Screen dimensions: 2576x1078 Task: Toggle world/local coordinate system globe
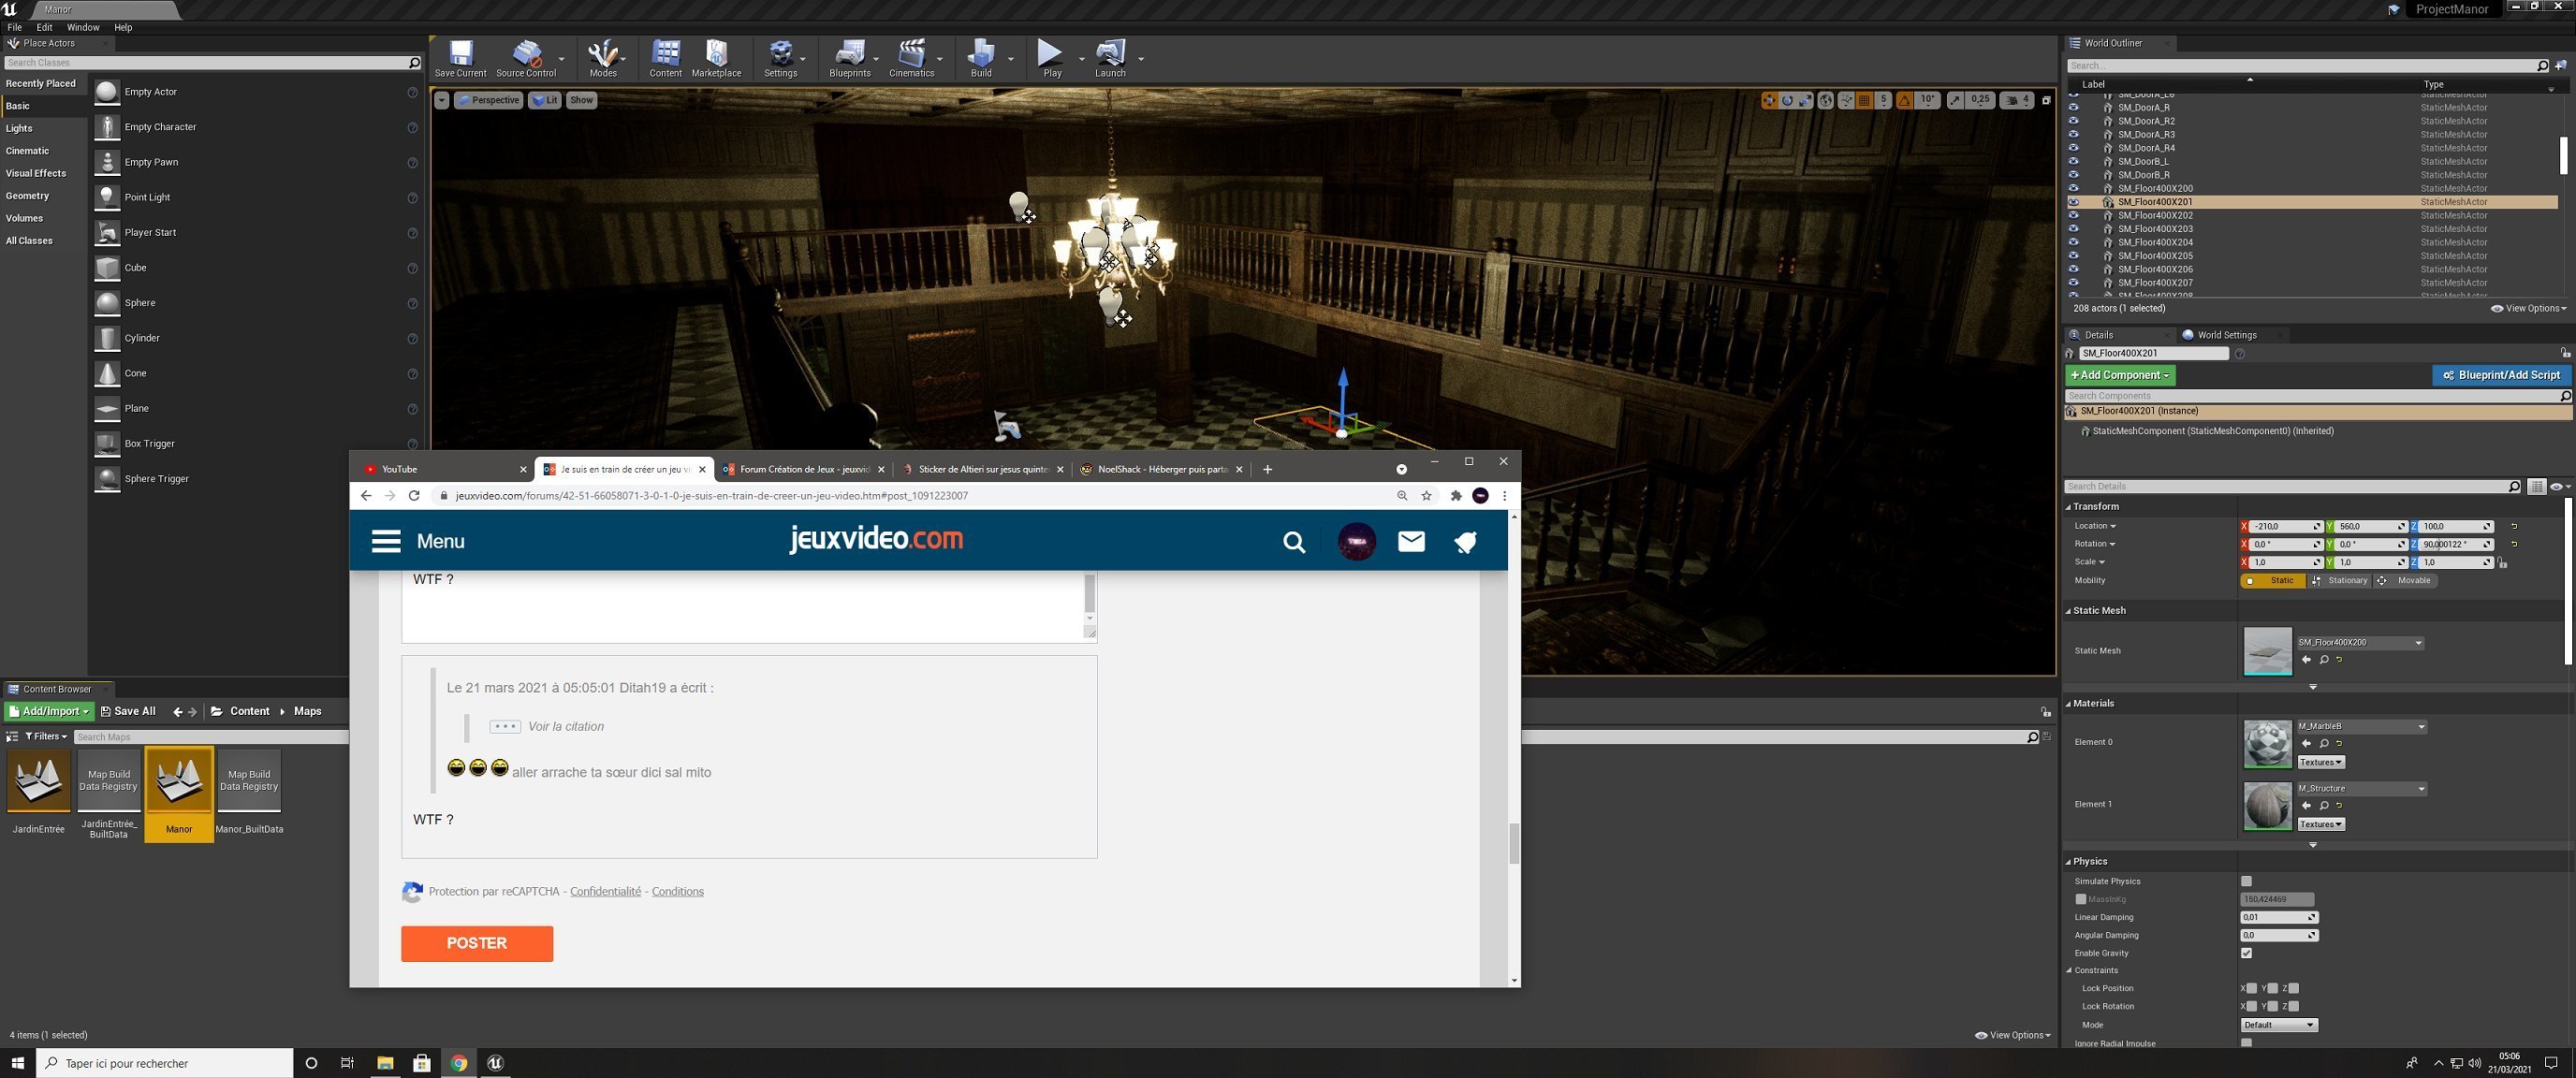pyautogui.click(x=1825, y=100)
